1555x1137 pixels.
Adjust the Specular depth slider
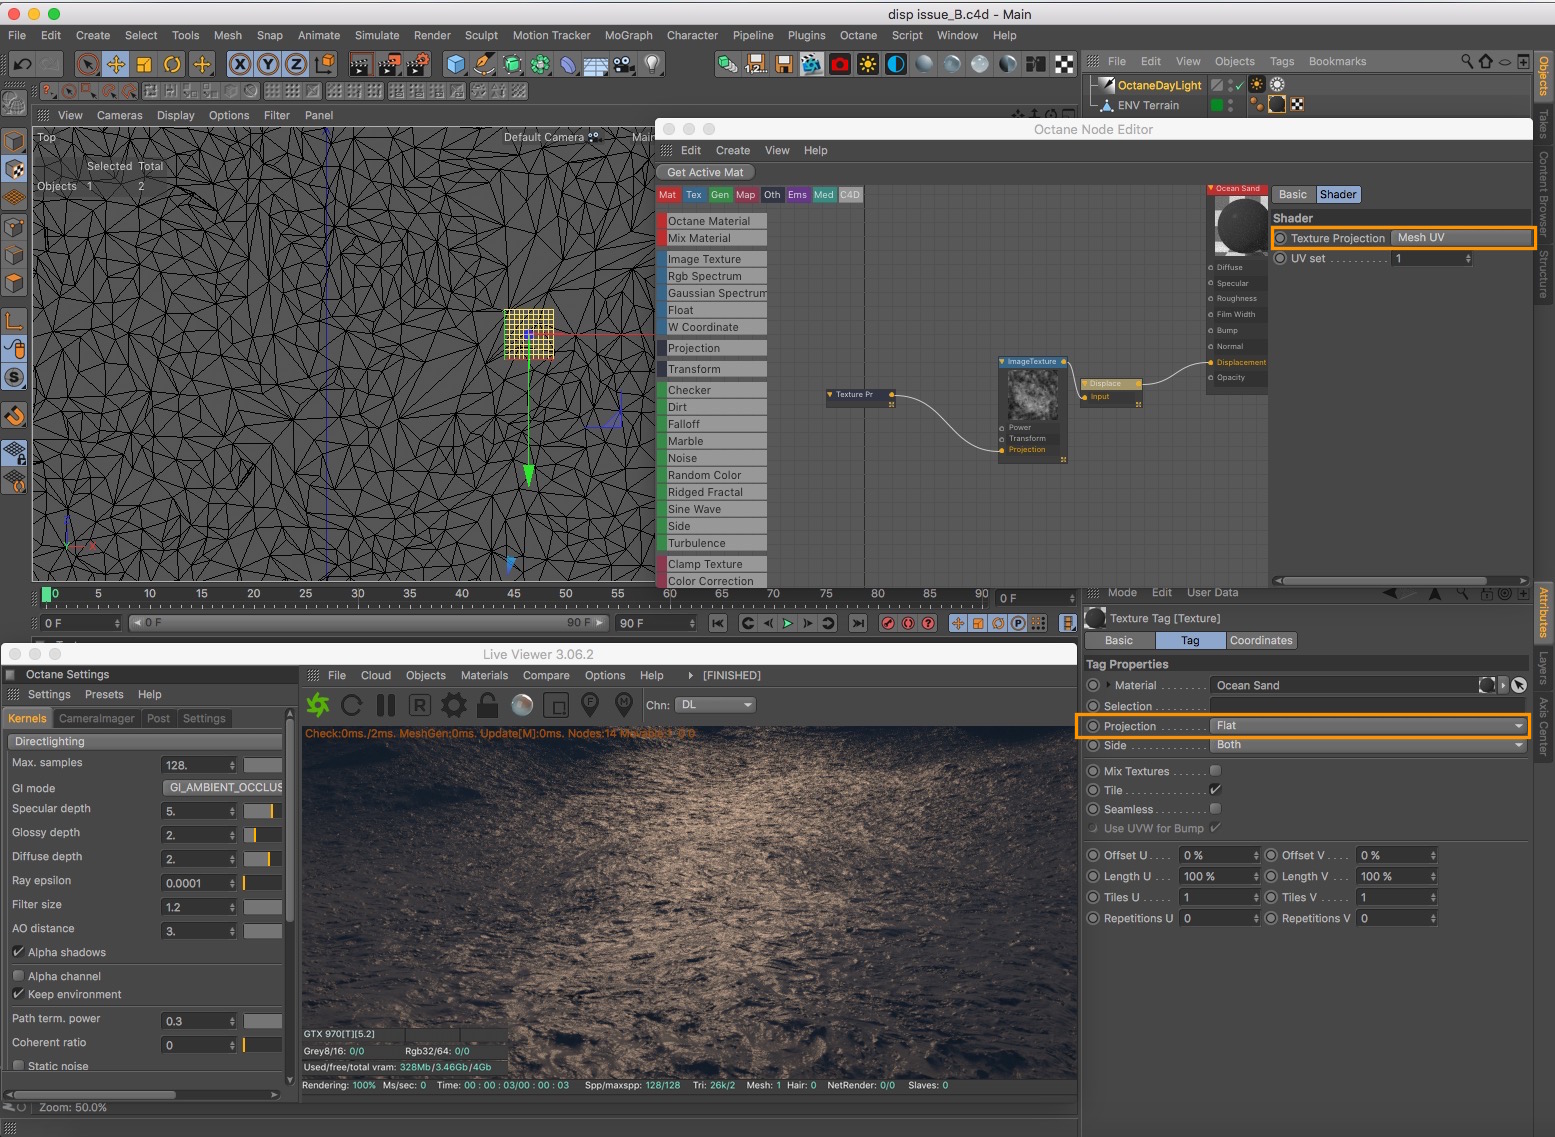point(263,811)
